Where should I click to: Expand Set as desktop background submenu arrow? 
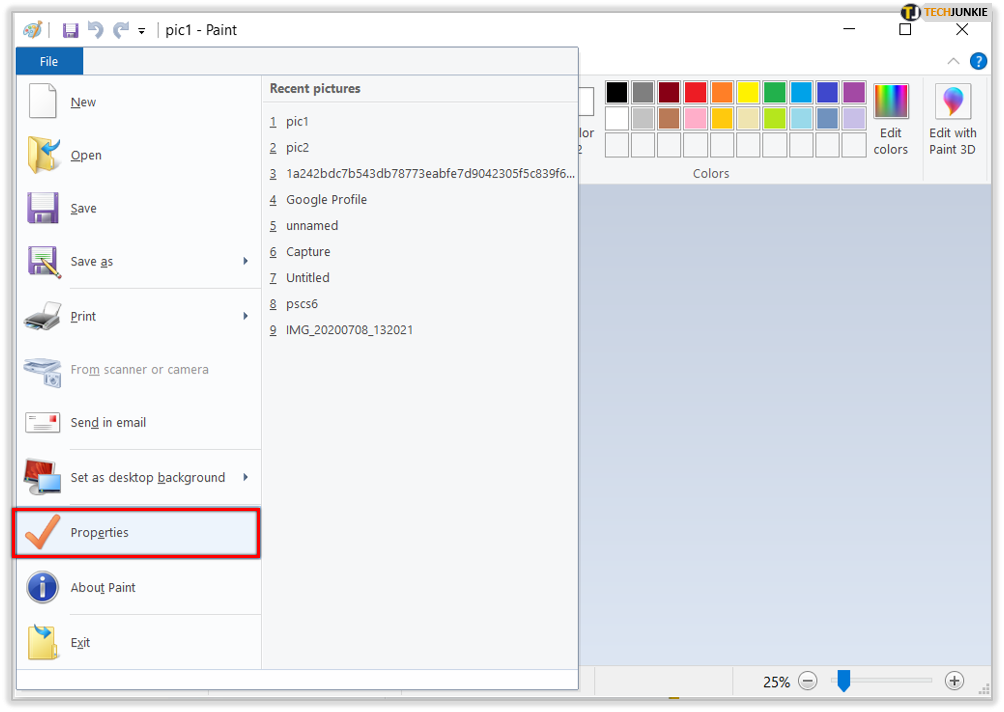(x=246, y=477)
